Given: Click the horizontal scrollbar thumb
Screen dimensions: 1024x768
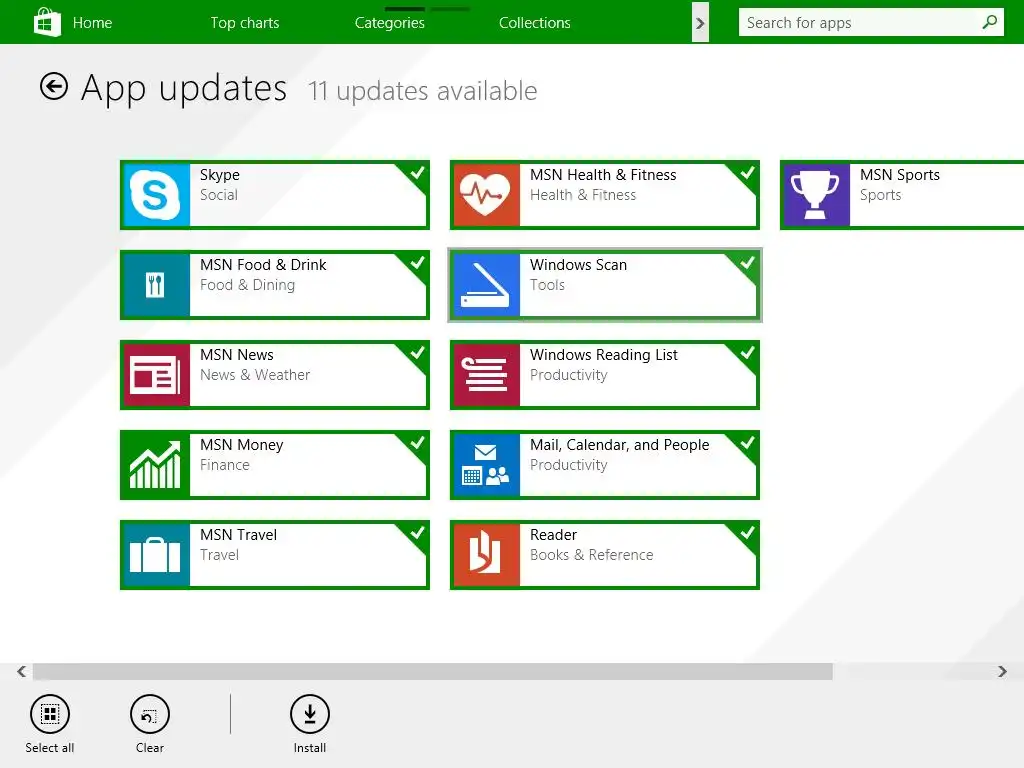Looking at the screenshot, I should 432,671.
